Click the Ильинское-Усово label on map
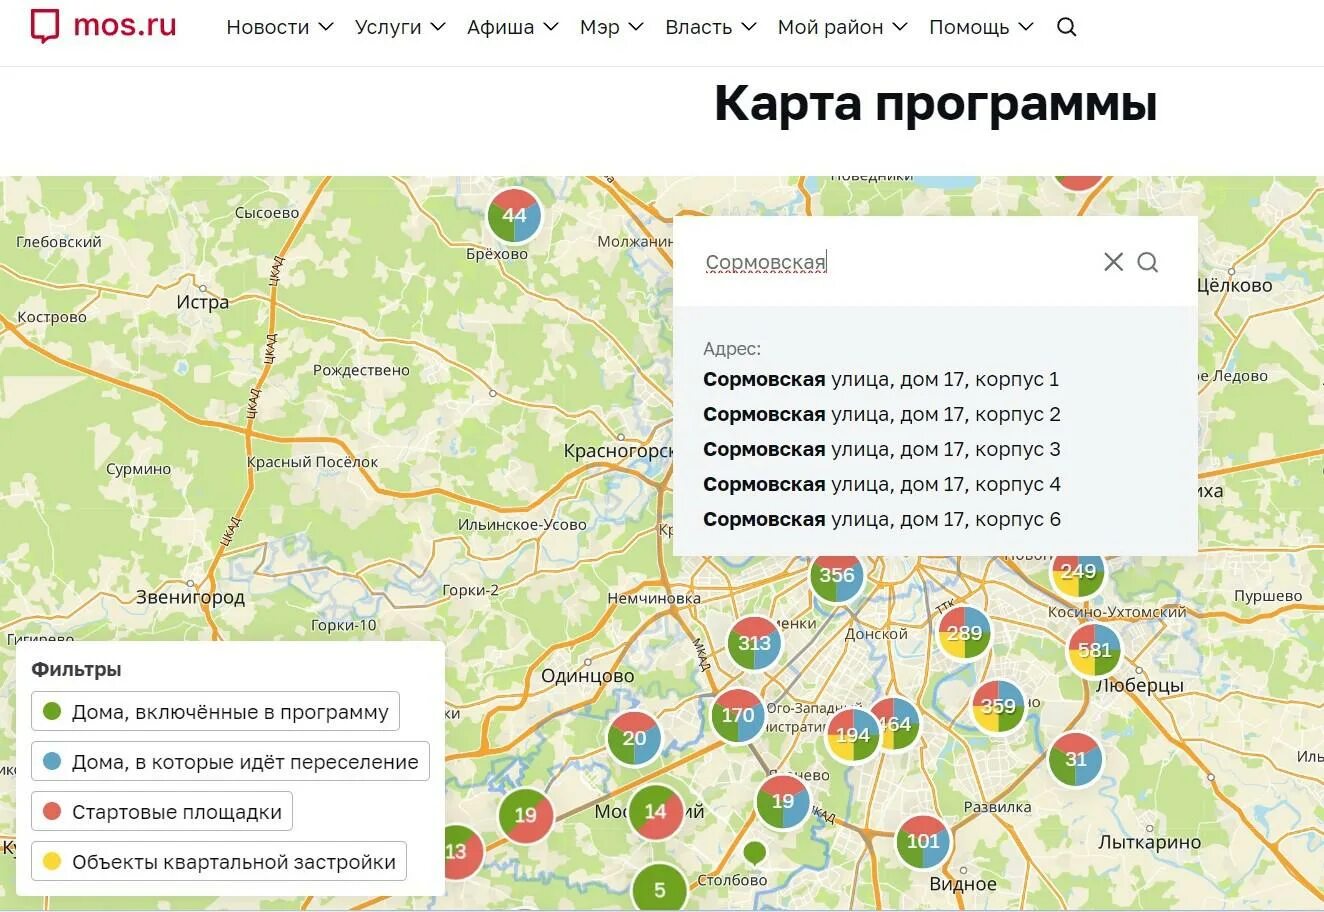 click(x=522, y=525)
